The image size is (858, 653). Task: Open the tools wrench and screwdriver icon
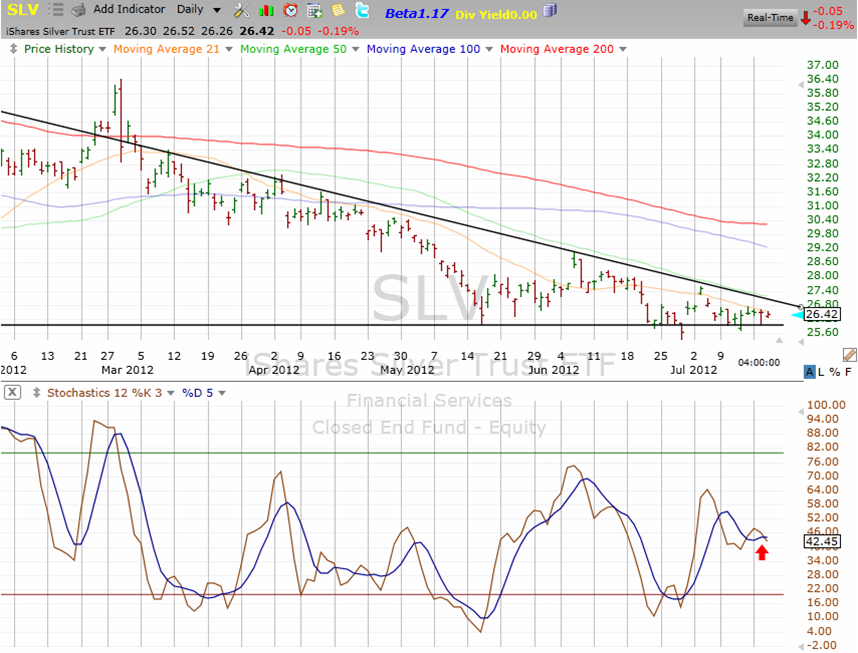click(241, 10)
